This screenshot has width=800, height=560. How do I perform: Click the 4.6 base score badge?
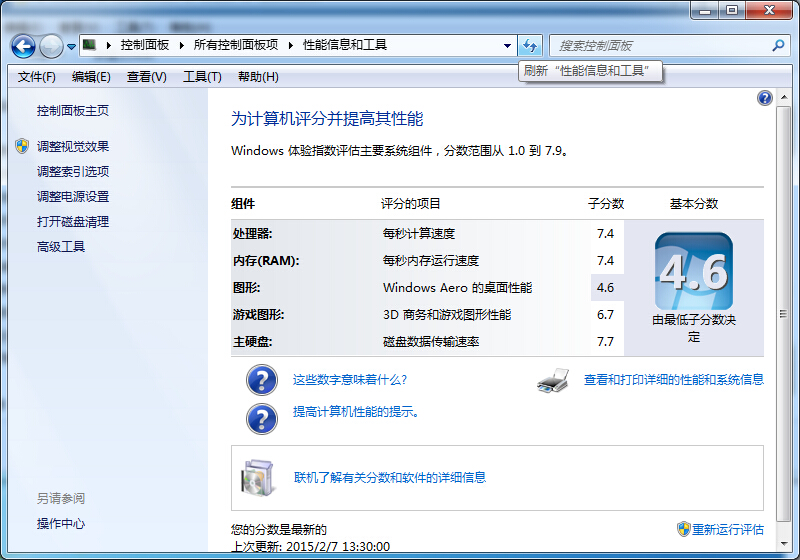point(694,271)
